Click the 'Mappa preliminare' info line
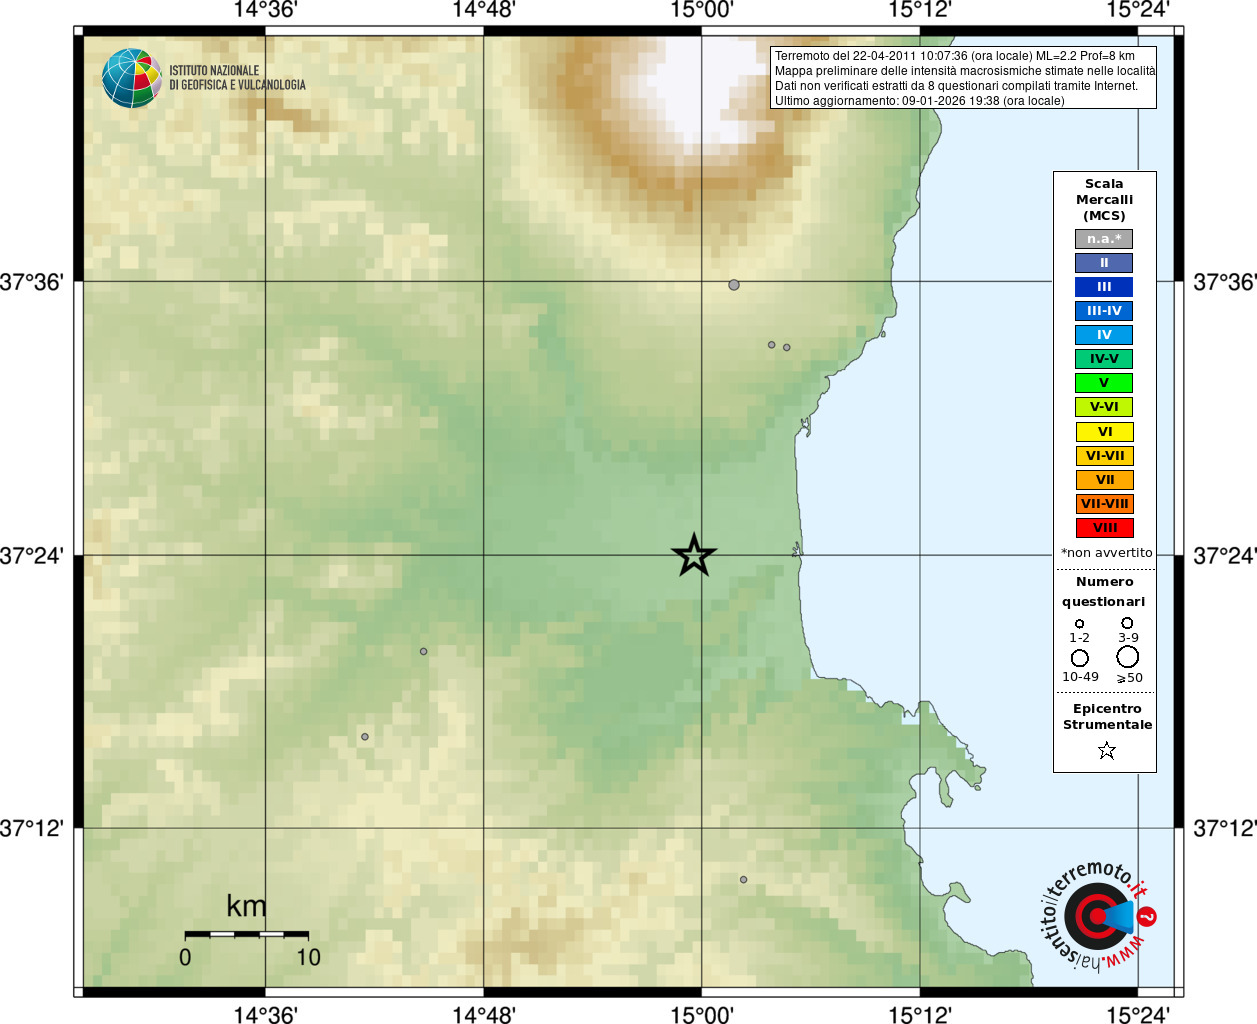Viewport: 1257px width, 1024px height. pyautogui.click(x=965, y=71)
